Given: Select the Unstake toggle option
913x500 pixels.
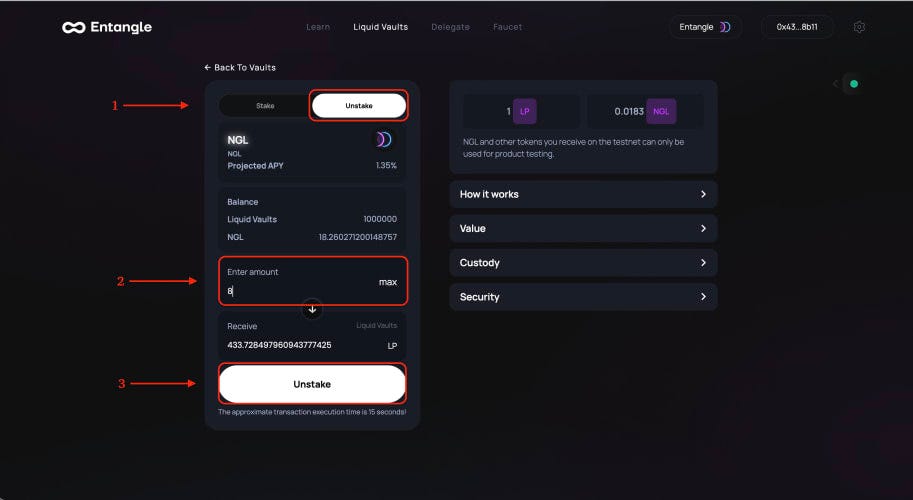Looking at the screenshot, I should (x=359, y=106).
